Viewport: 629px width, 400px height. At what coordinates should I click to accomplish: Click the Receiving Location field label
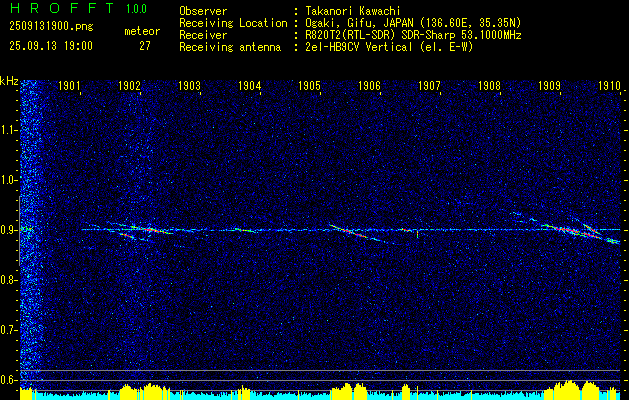(x=233, y=23)
